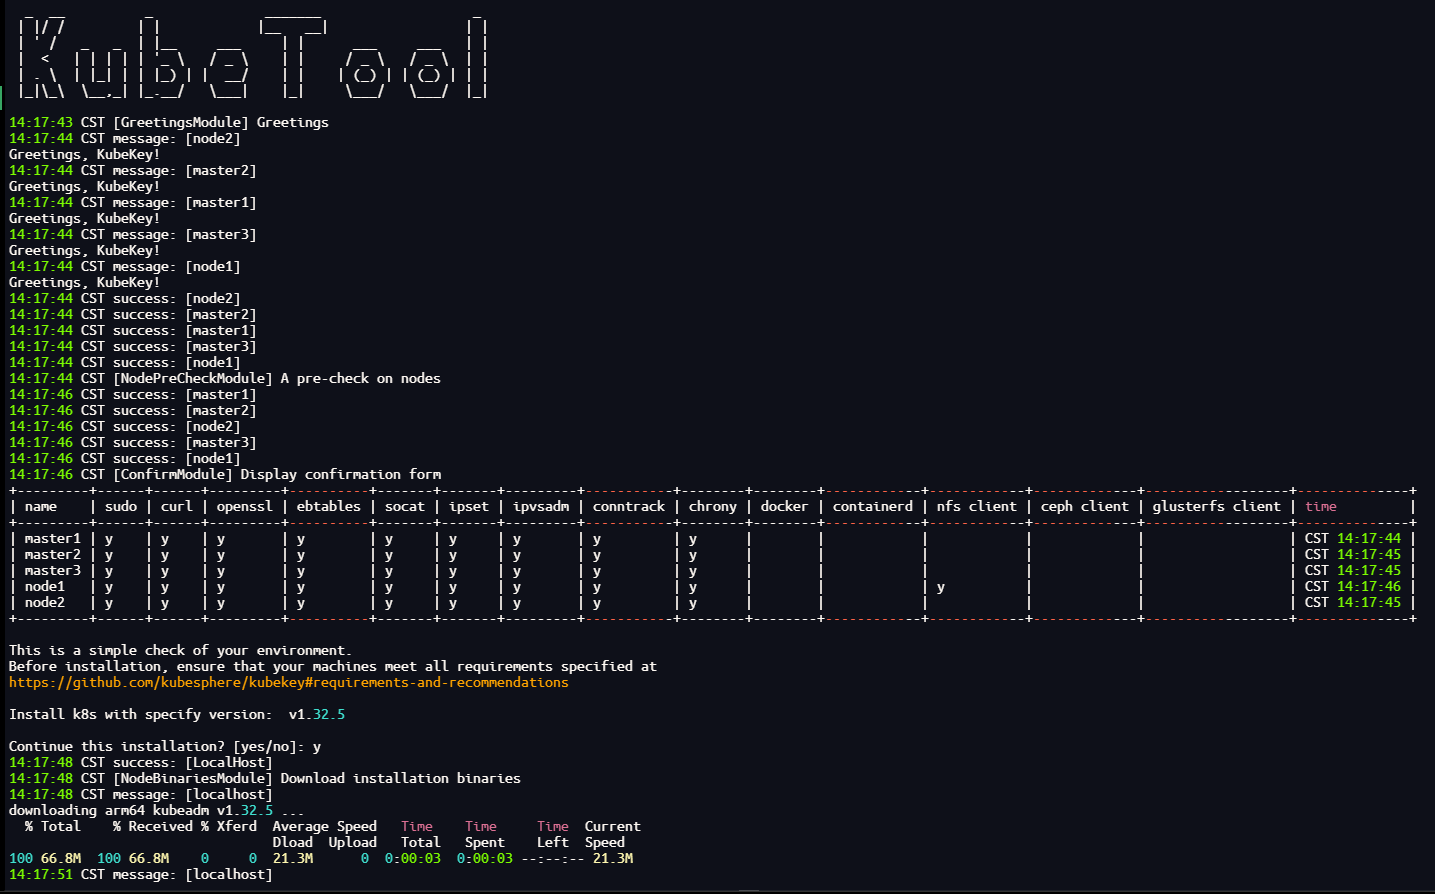
Task: Select the master1 row name cell
Action: [53, 538]
